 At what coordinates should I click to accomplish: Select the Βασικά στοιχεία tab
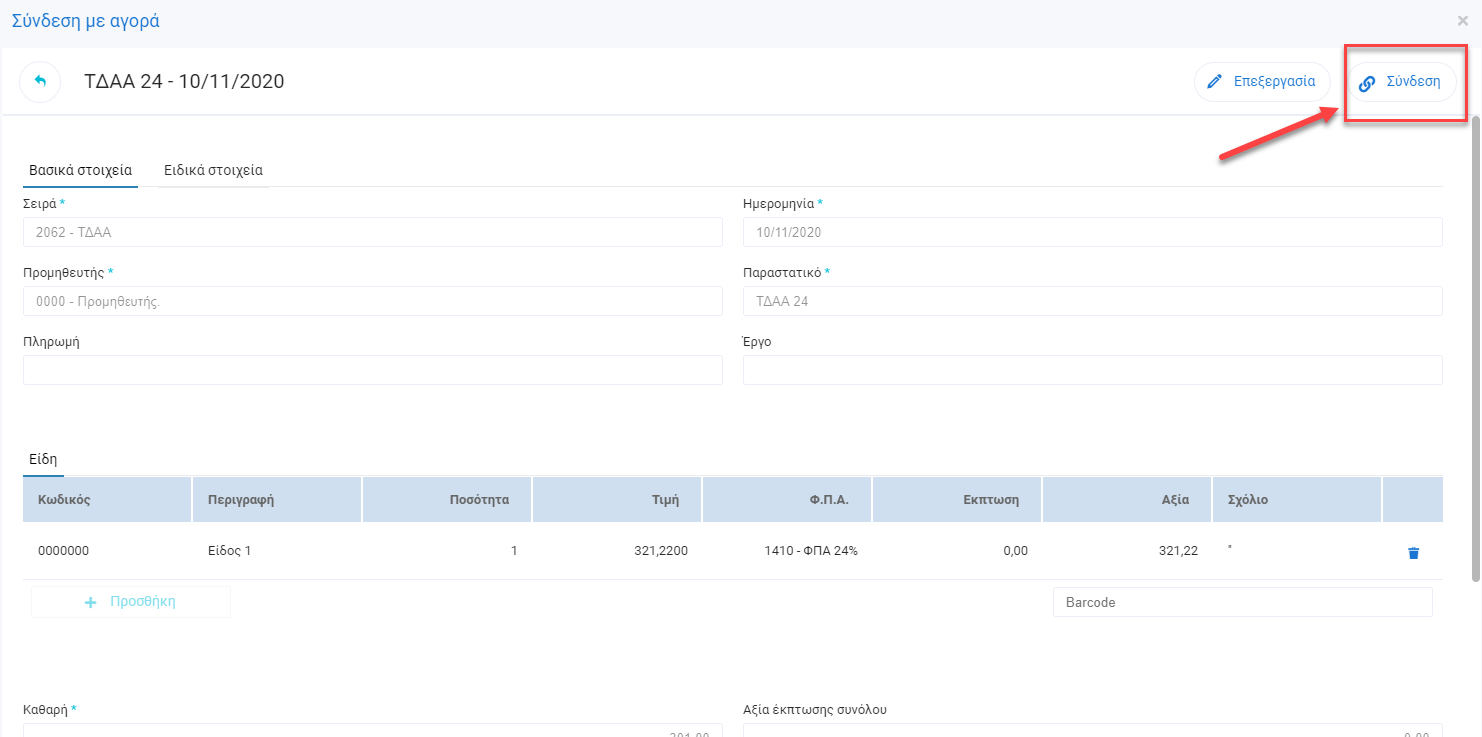[x=80, y=170]
